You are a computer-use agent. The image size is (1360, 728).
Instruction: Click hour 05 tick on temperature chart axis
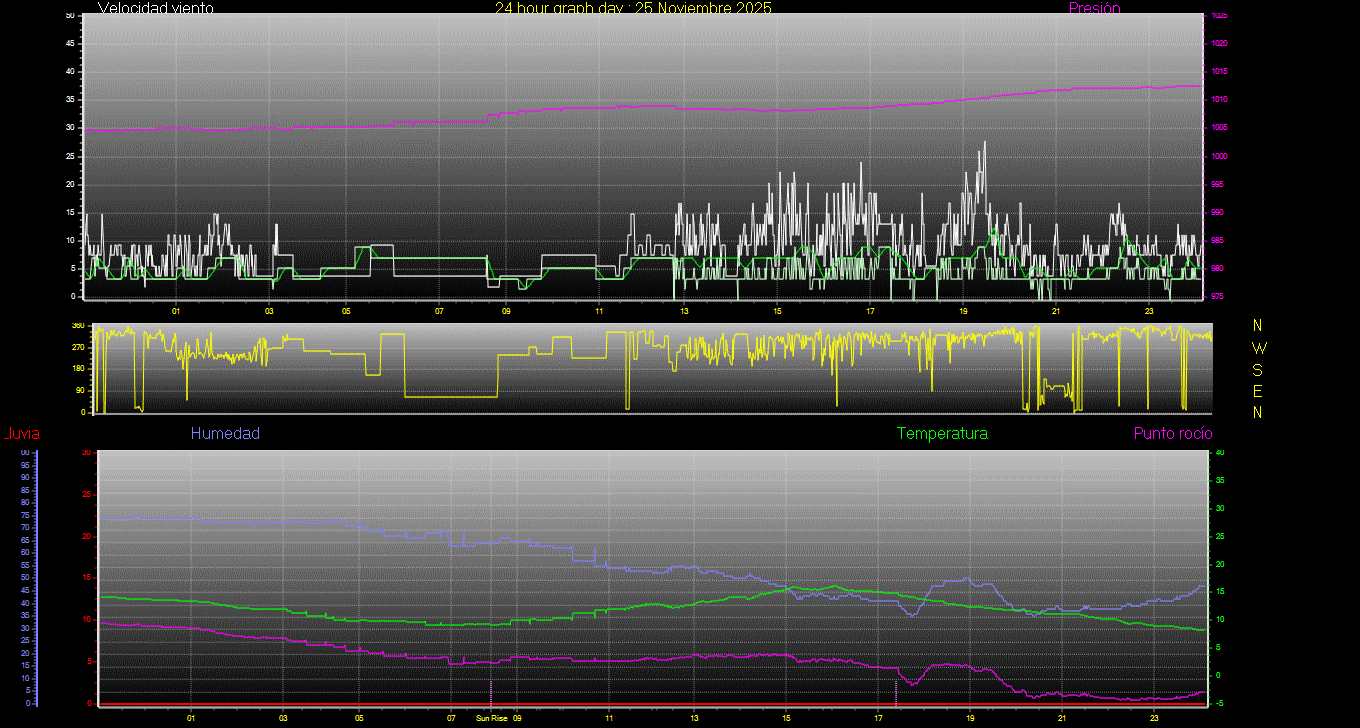[360, 718]
